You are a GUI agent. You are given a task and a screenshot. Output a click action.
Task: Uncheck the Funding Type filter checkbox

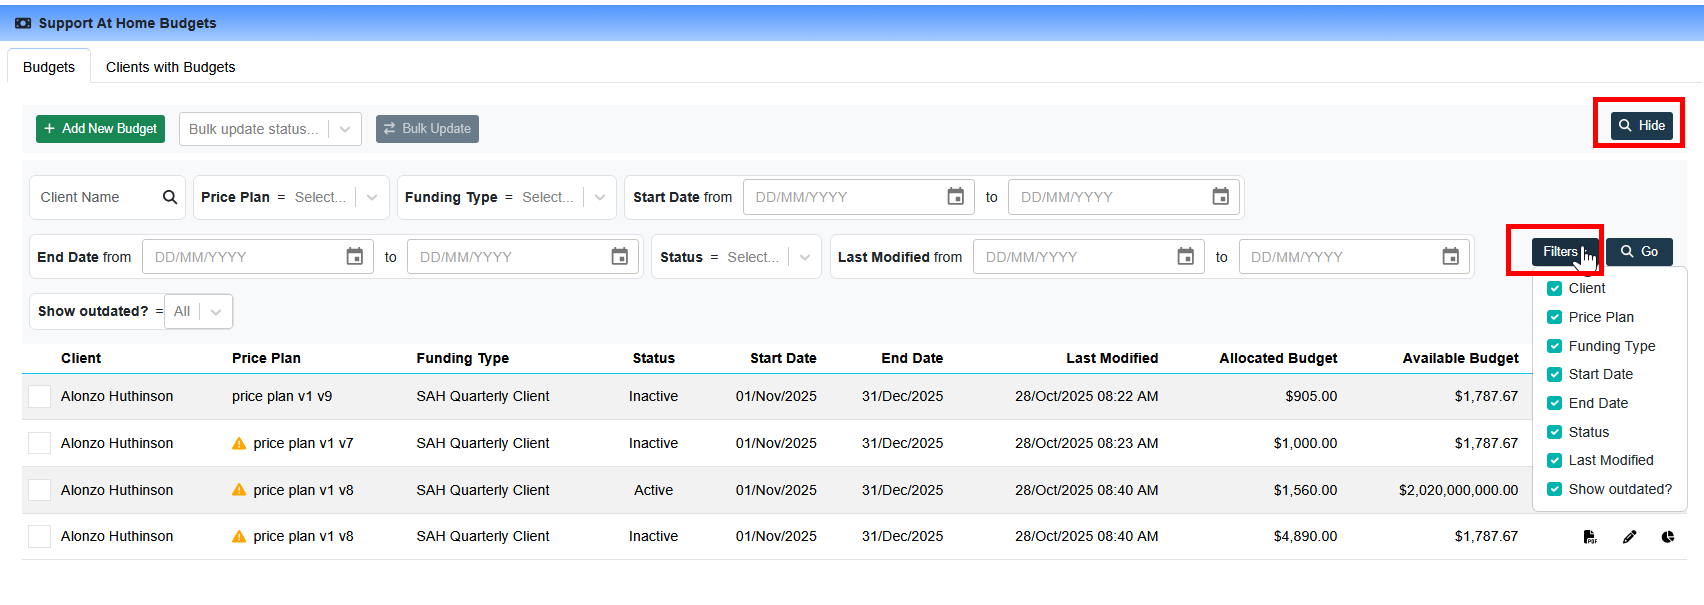pyautogui.click(x=1554, y=346)
